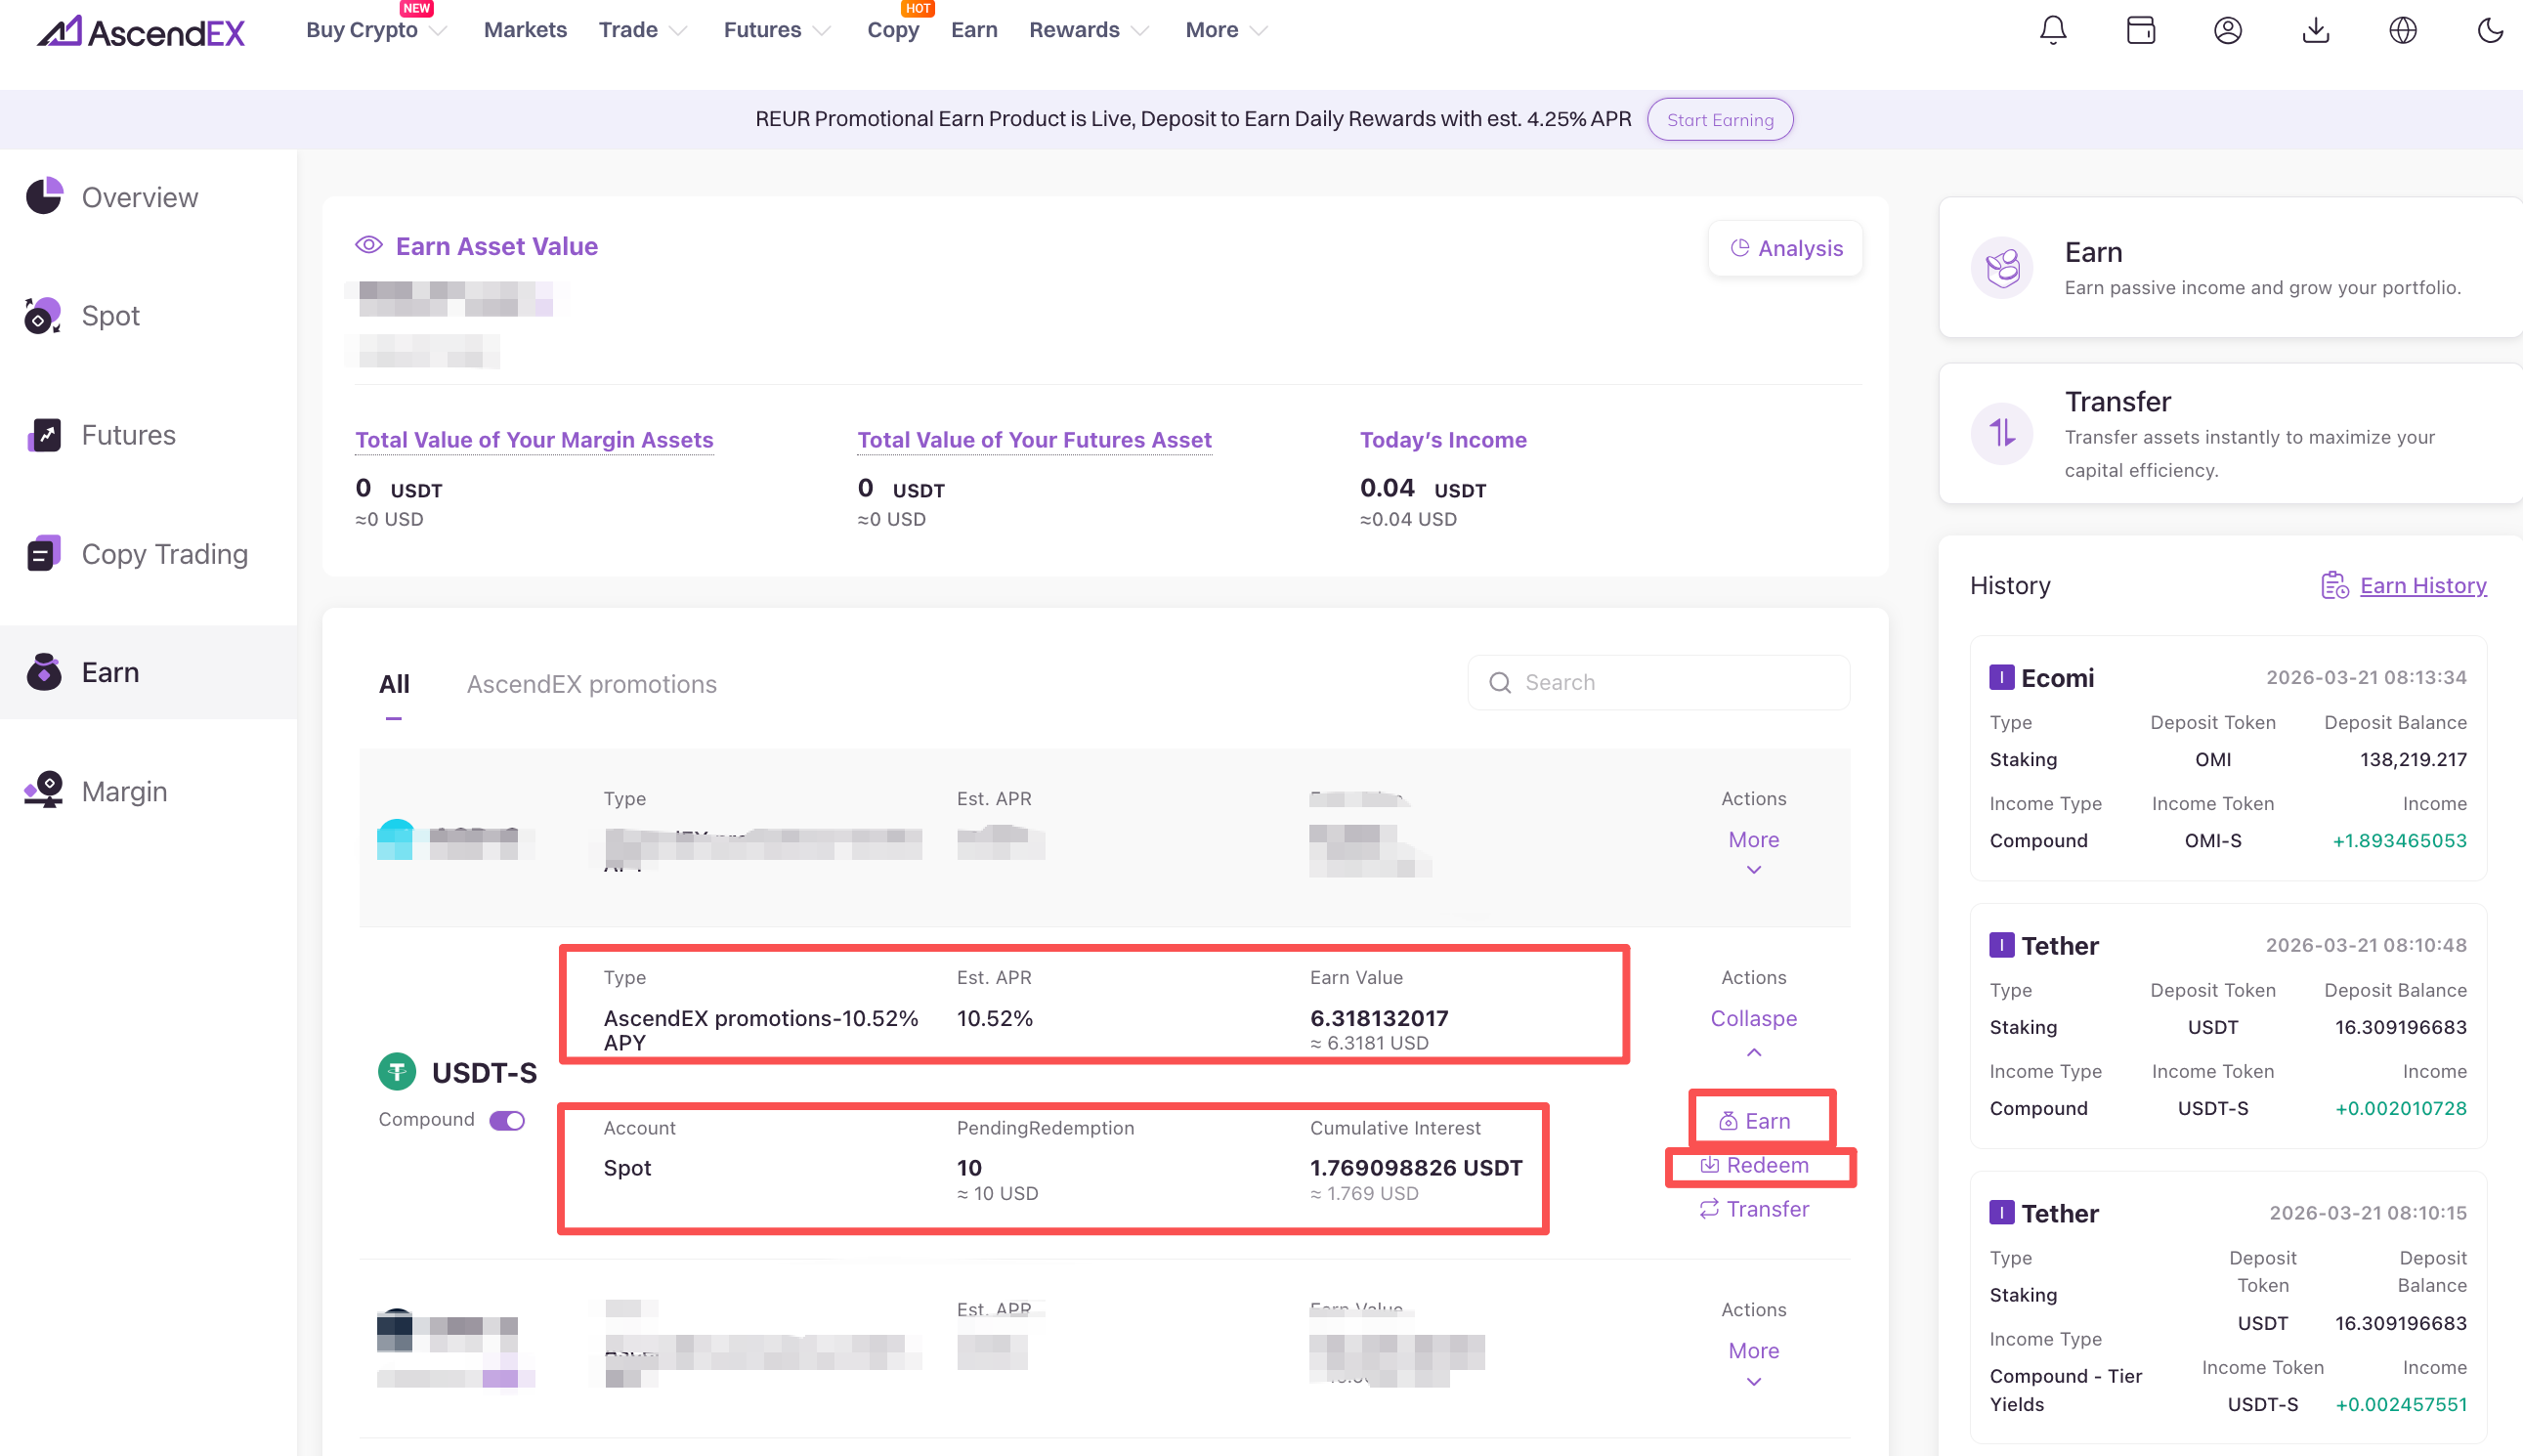
Task: Open Markets in the top menu
Action: point(525,30)
